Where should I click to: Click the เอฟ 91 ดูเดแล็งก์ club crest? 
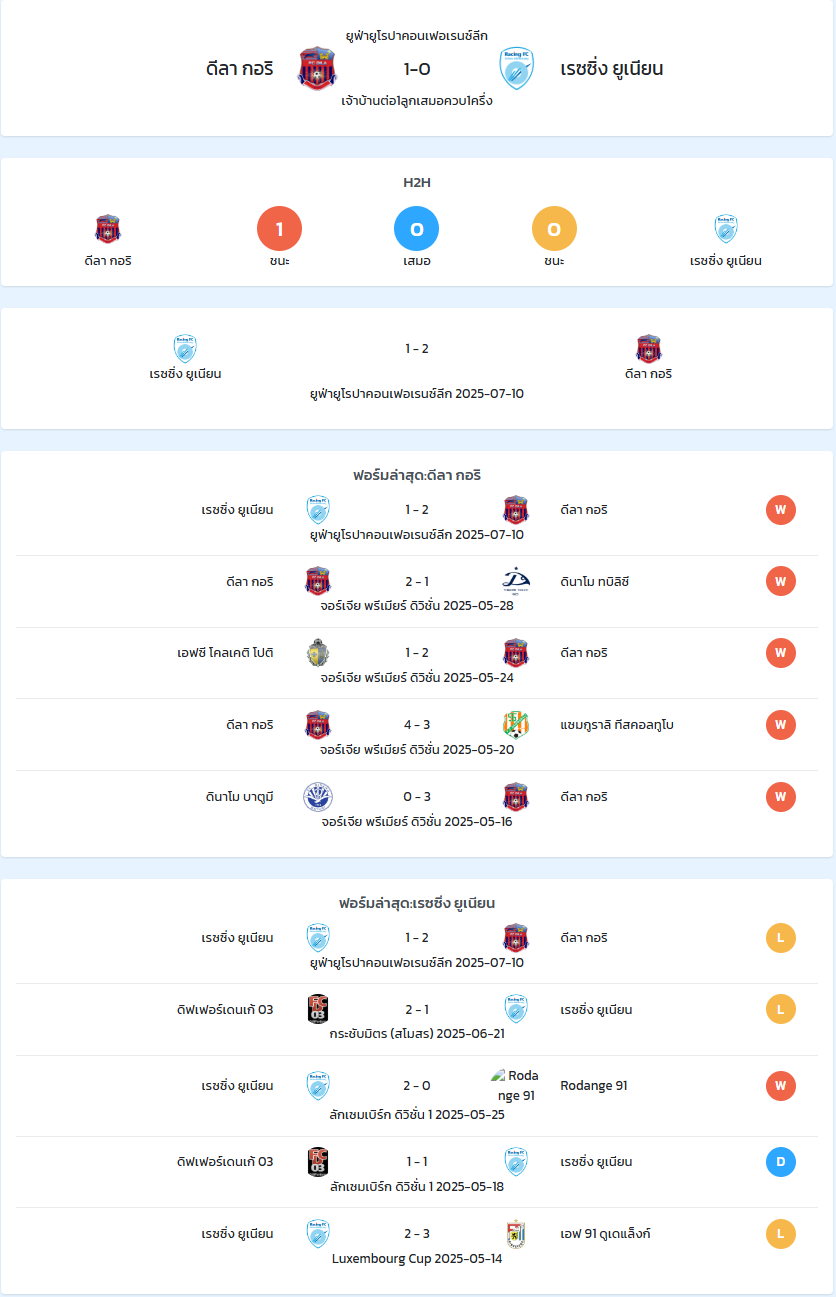pos(516,1233)
